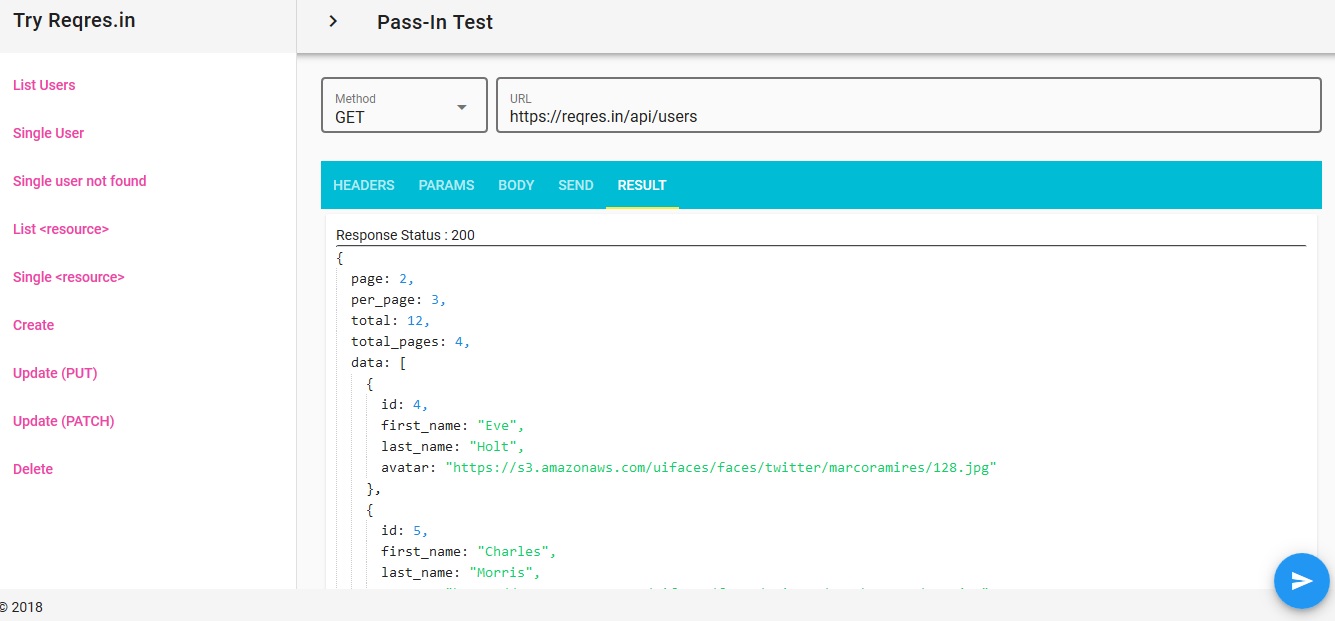Viewport: 1335px width, 621px height.
Task: Open the List Users example
Action: coord(44,85)
